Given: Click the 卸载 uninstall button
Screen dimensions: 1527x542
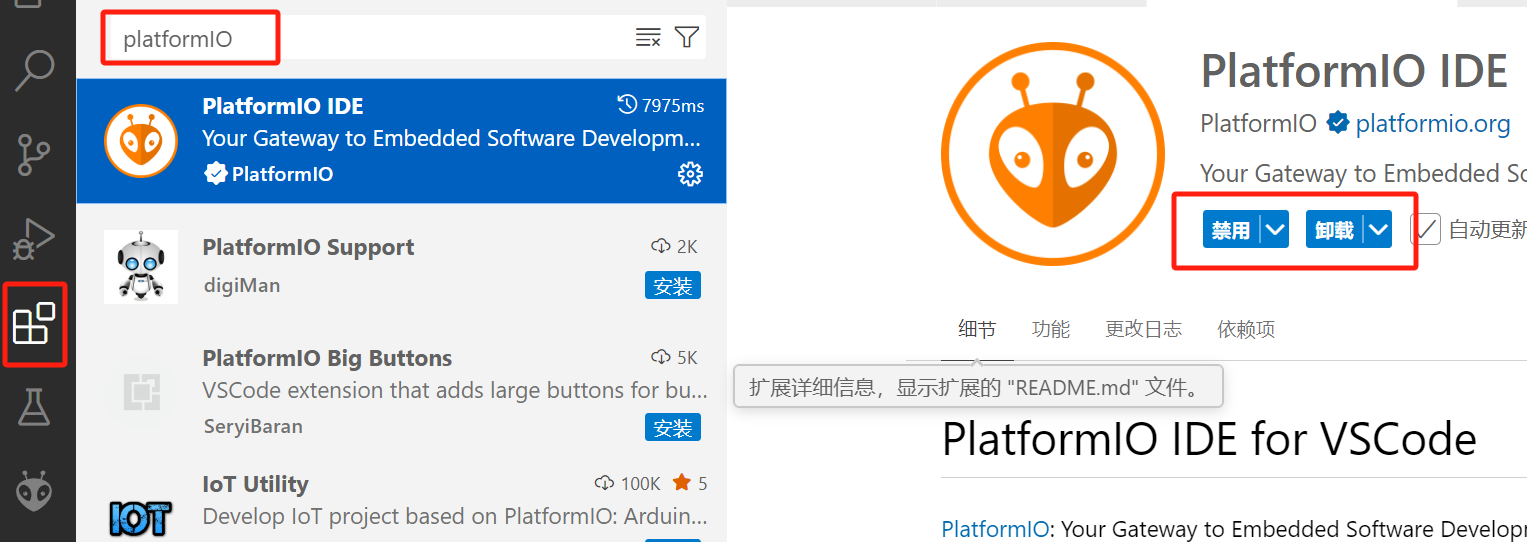Looking at the screenshot, I should 1334,230.
